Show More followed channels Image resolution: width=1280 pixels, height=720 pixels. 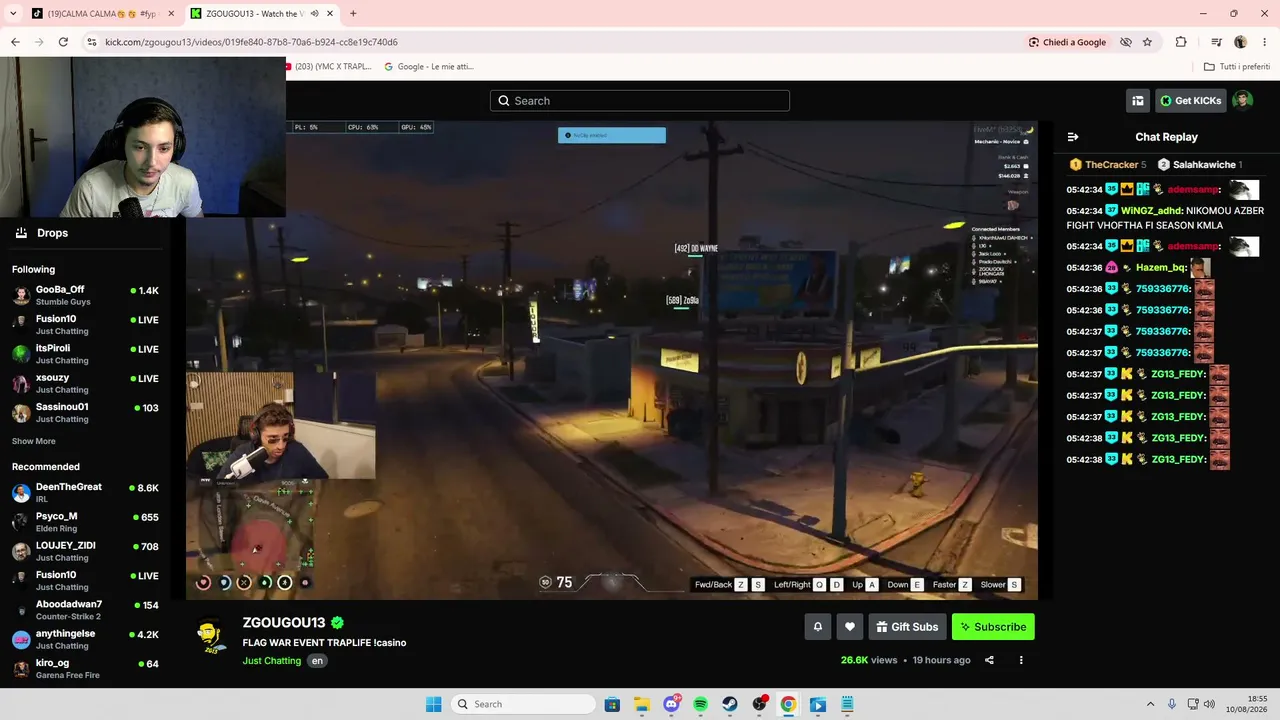pos(34,441)
